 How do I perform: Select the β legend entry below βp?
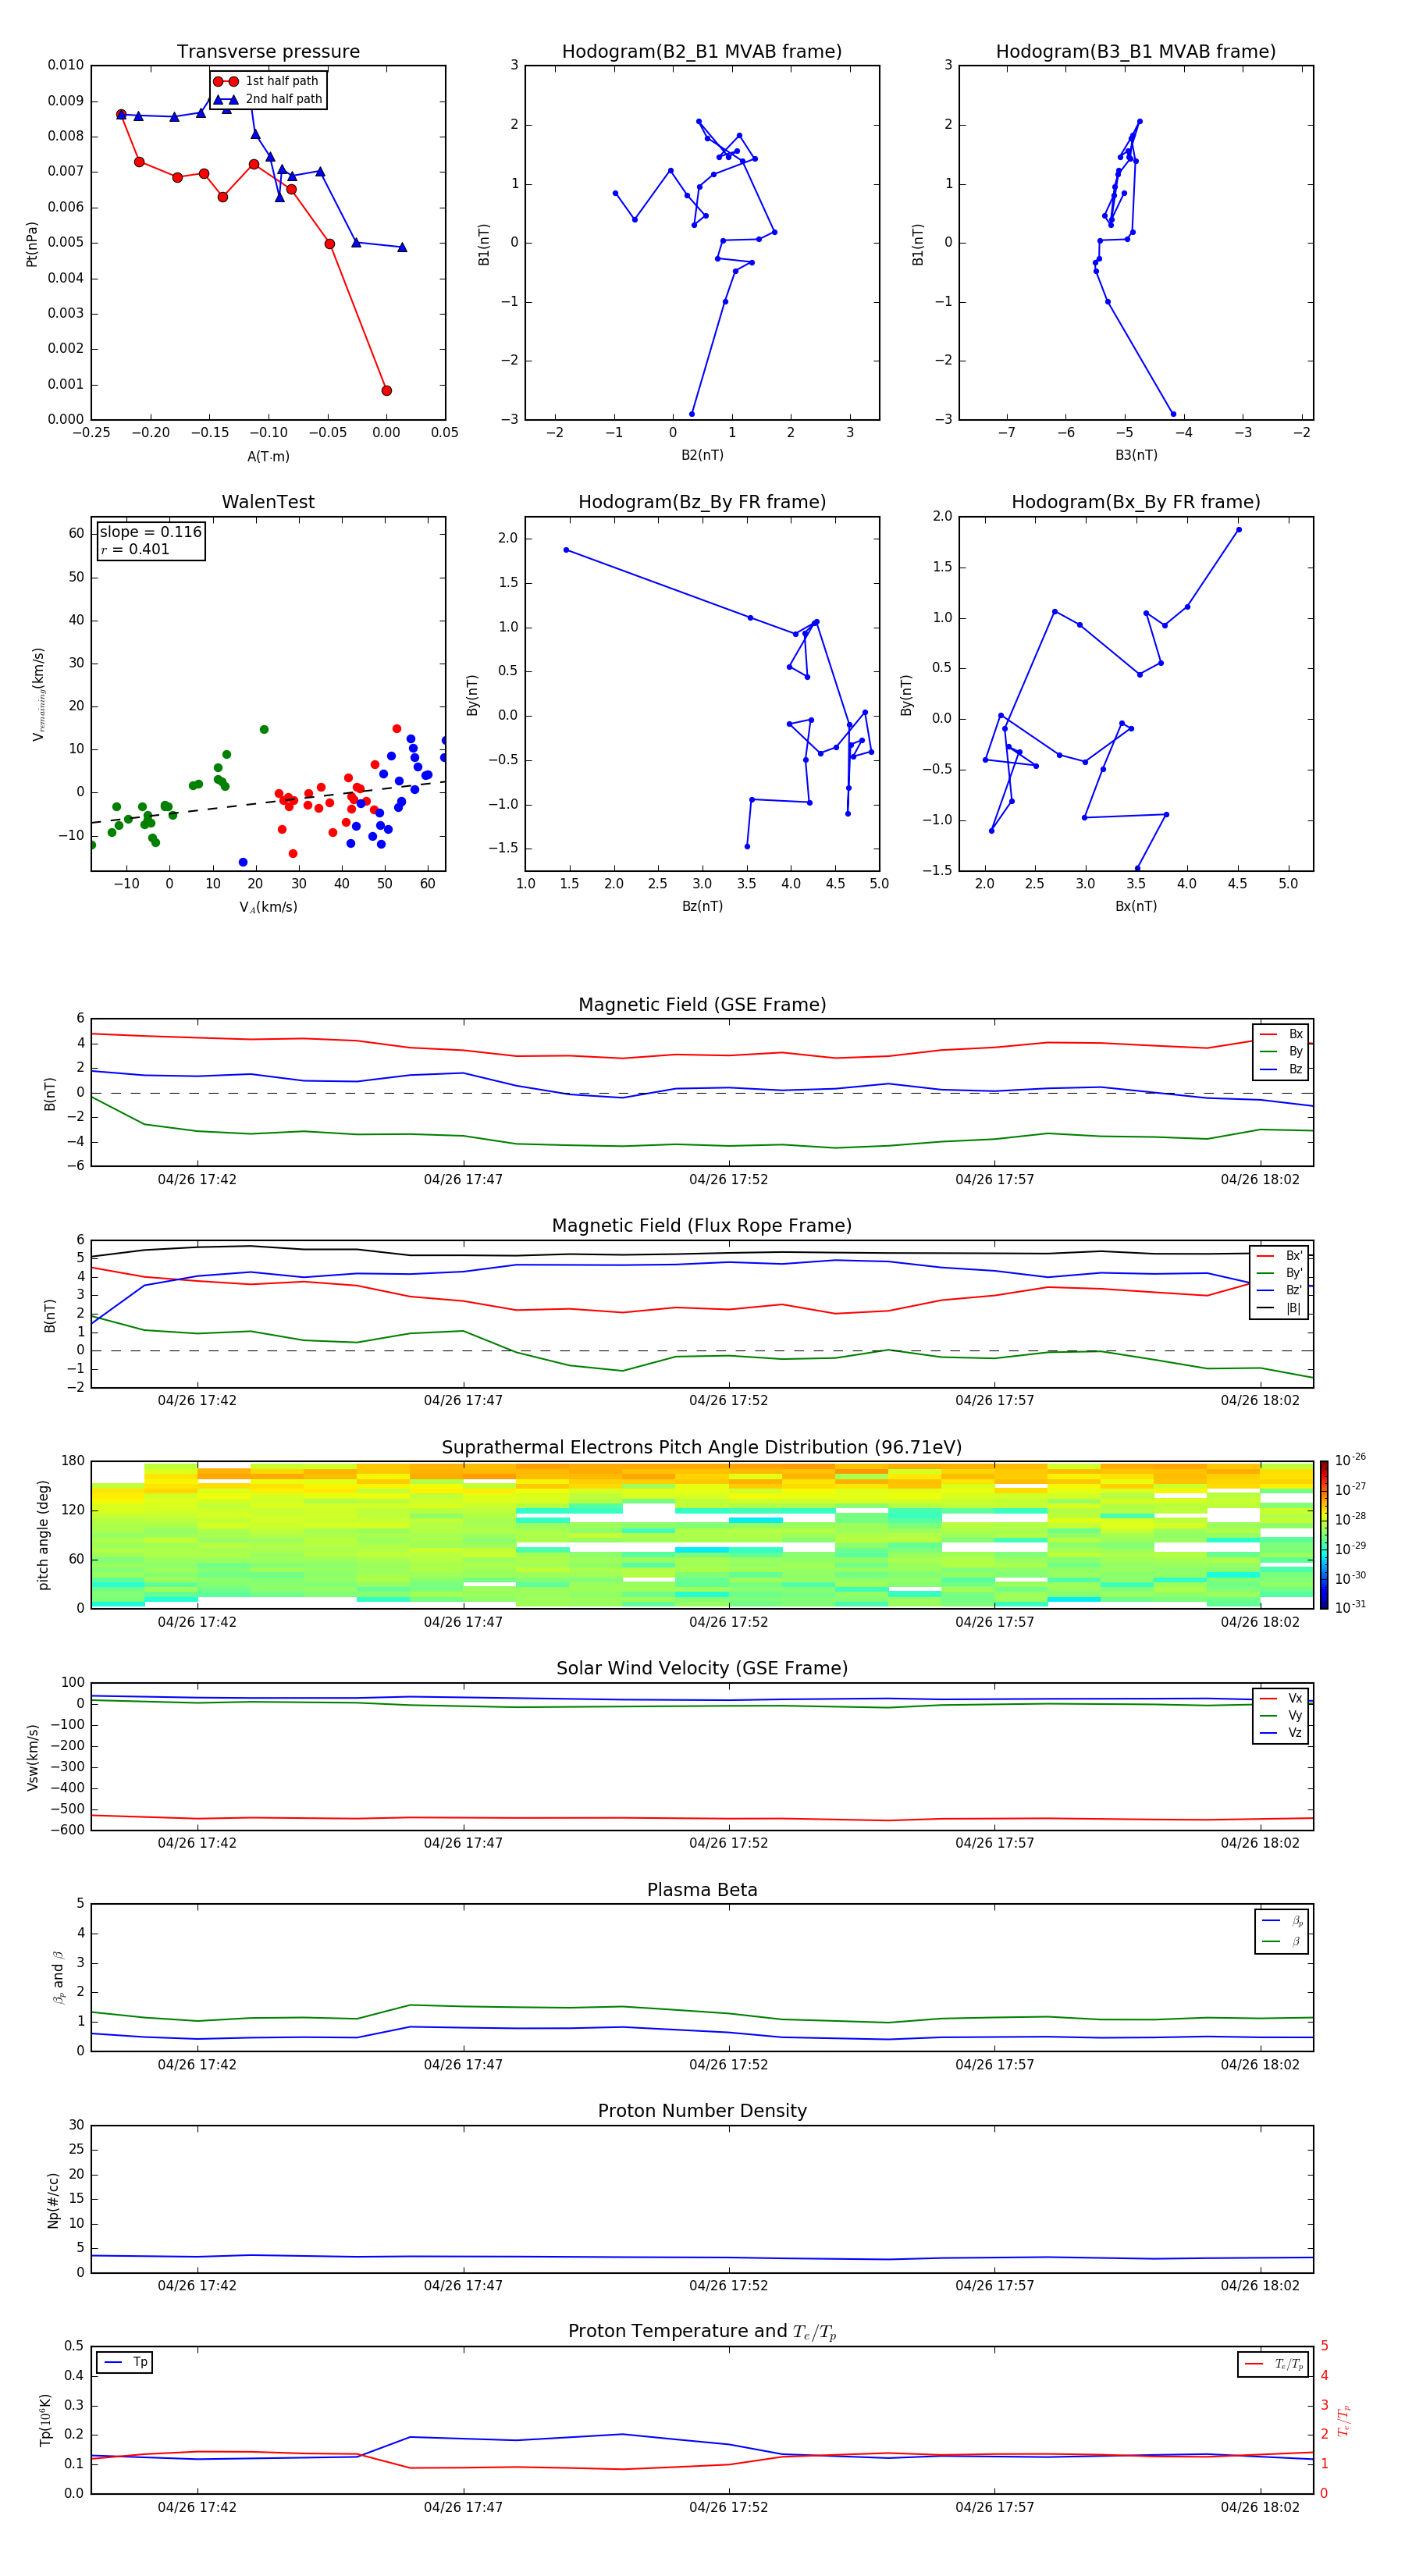[1282, 1941]
